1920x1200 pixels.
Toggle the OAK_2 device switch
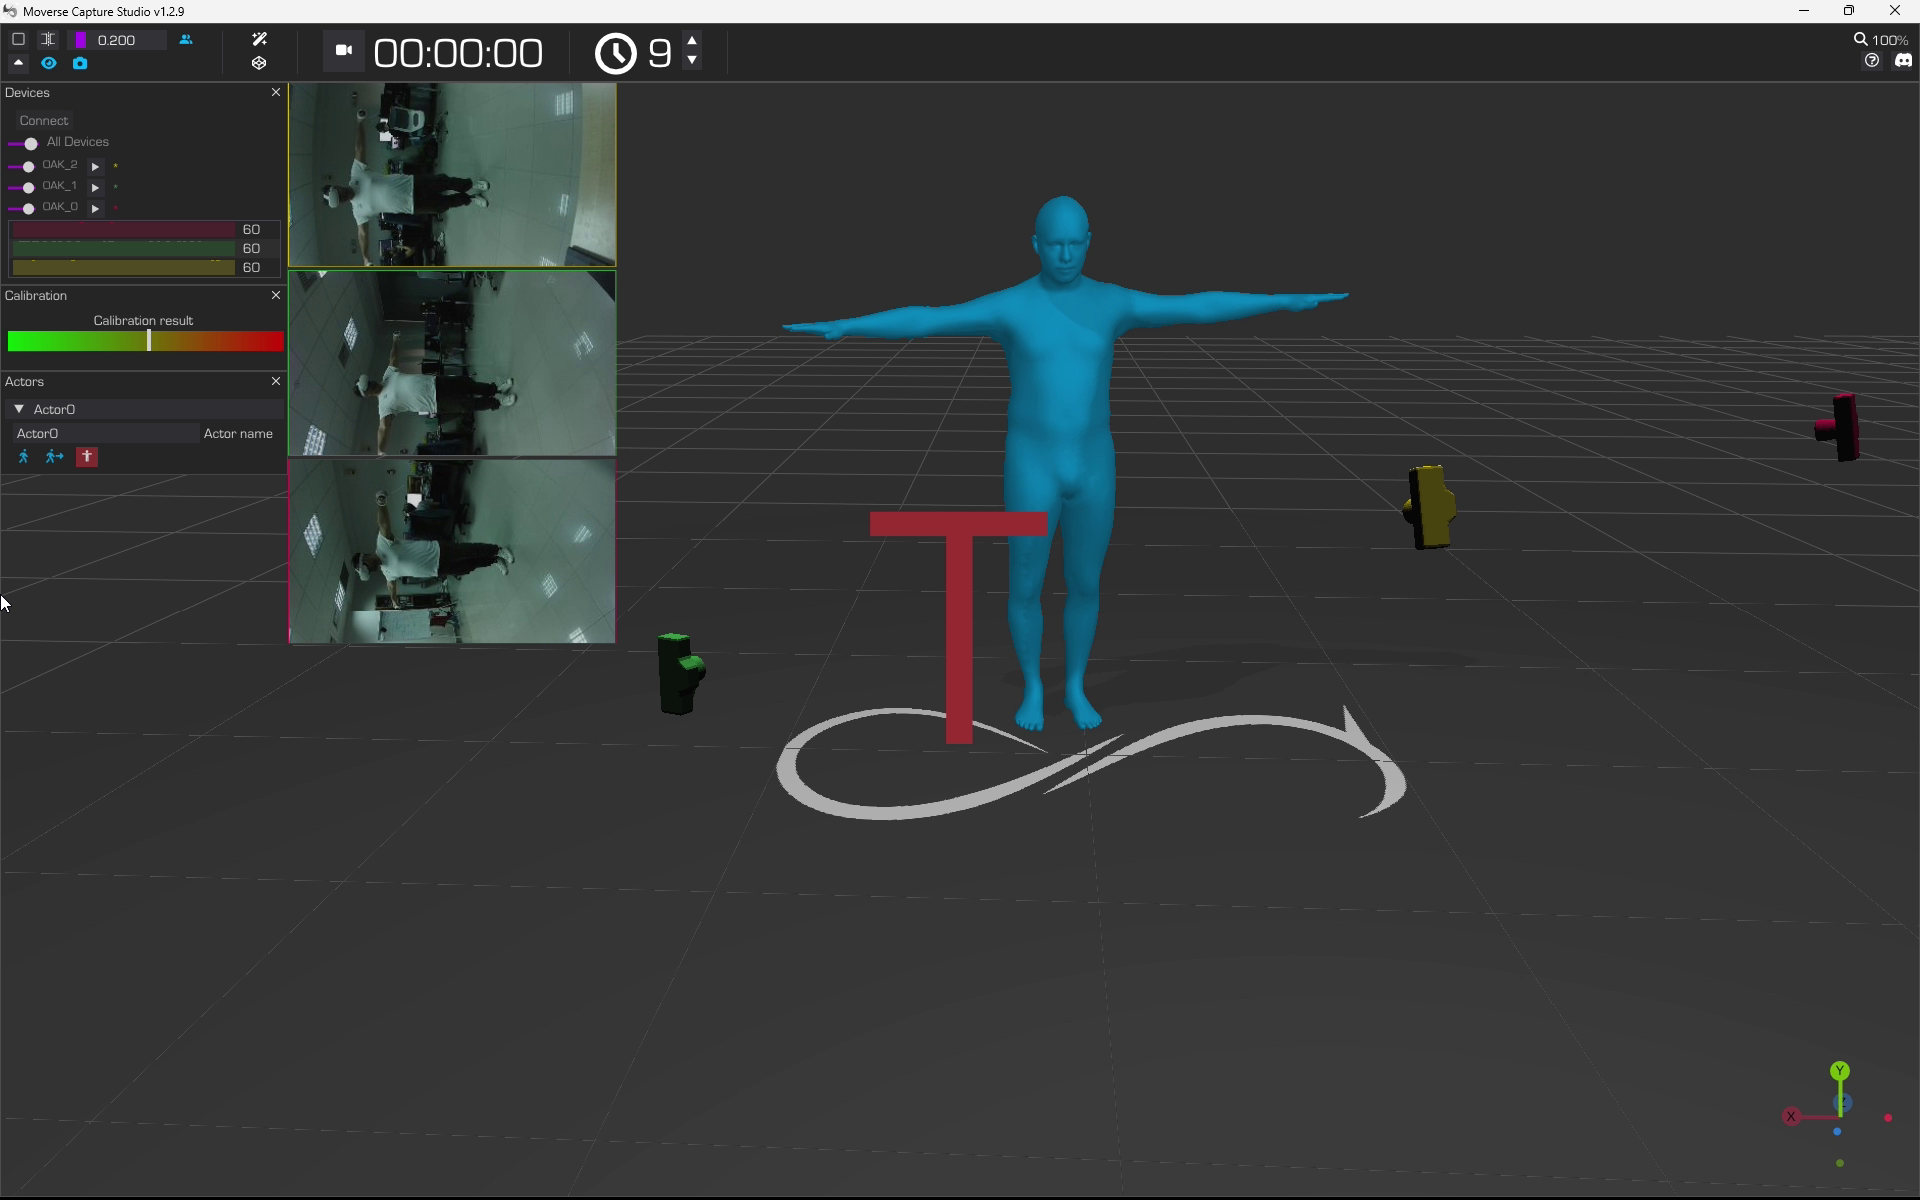coord(22,166)
